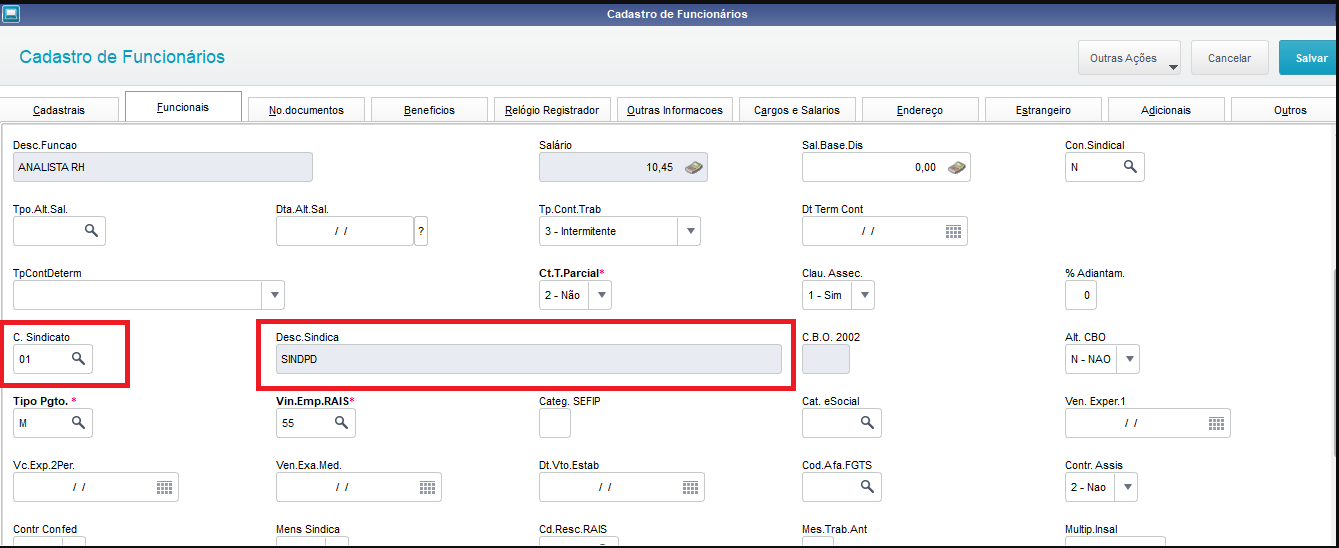Go to the Endereço tab
The width and height of the screenshot is (1339, 548).
tap(920, 110)
